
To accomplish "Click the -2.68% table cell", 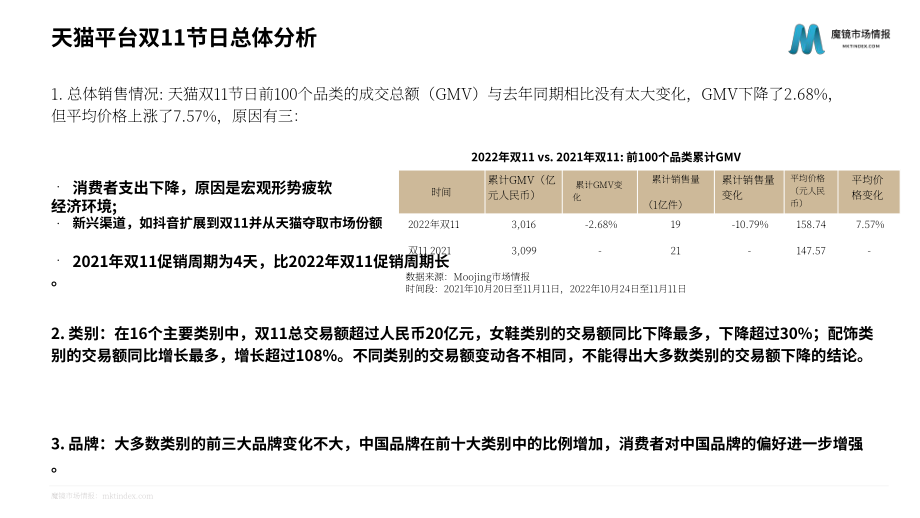I will 601,224.
